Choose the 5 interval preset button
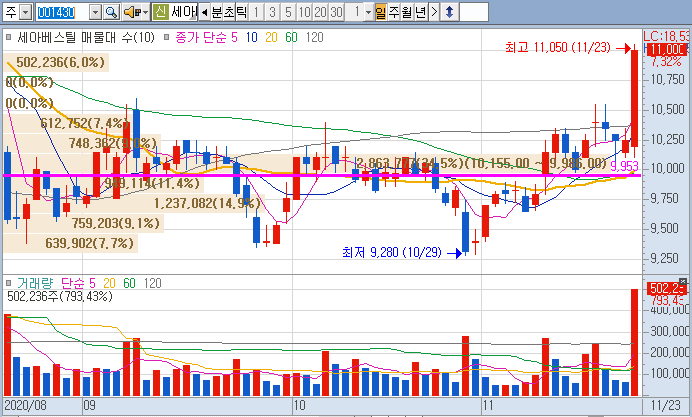The height and width of the screenshot is (417, 692). [x=288, y=12]
